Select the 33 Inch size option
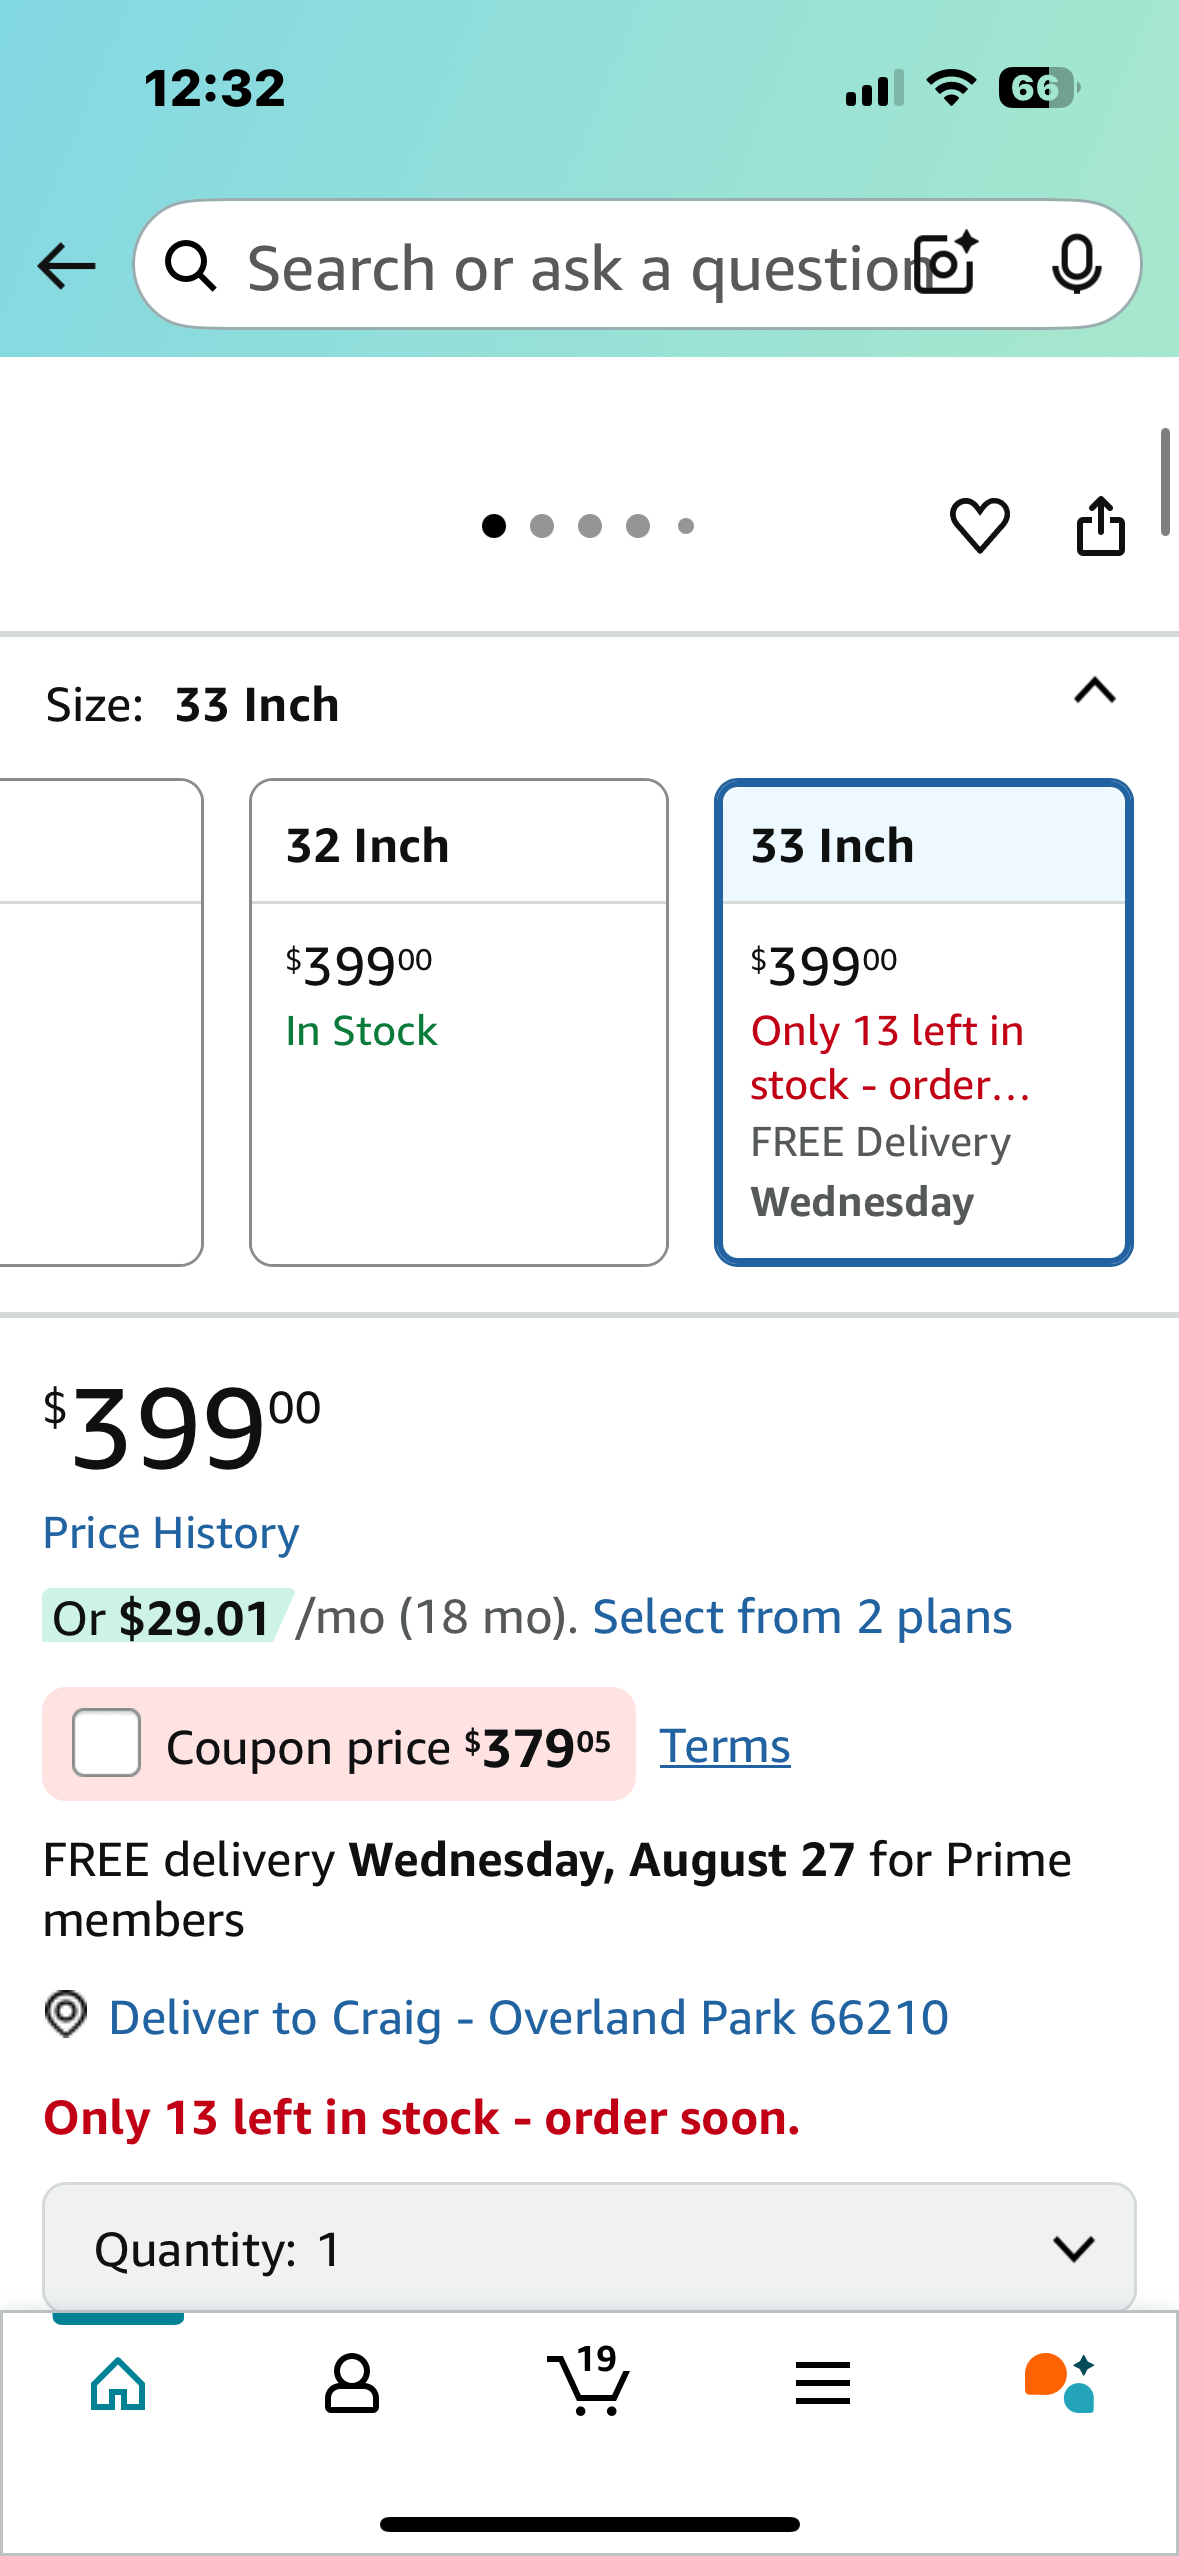Screen dimensions: 1179x2556 coord(924,1022)
